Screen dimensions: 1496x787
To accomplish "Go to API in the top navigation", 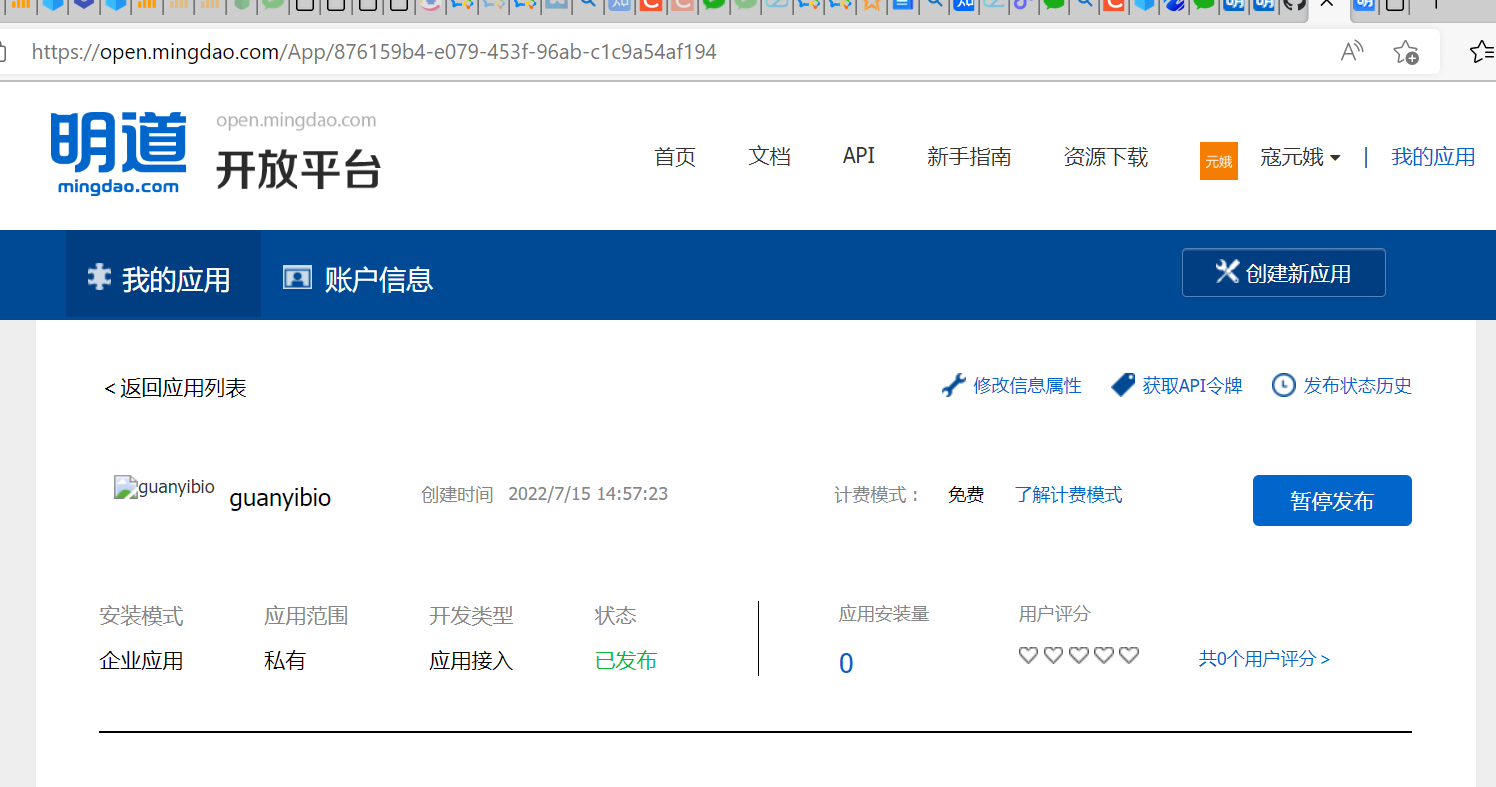I will coord(858,156).
